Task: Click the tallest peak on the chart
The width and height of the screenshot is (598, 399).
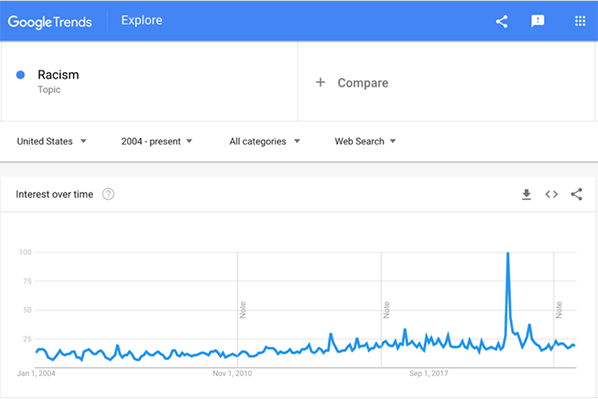Action: tap(508, 253)
